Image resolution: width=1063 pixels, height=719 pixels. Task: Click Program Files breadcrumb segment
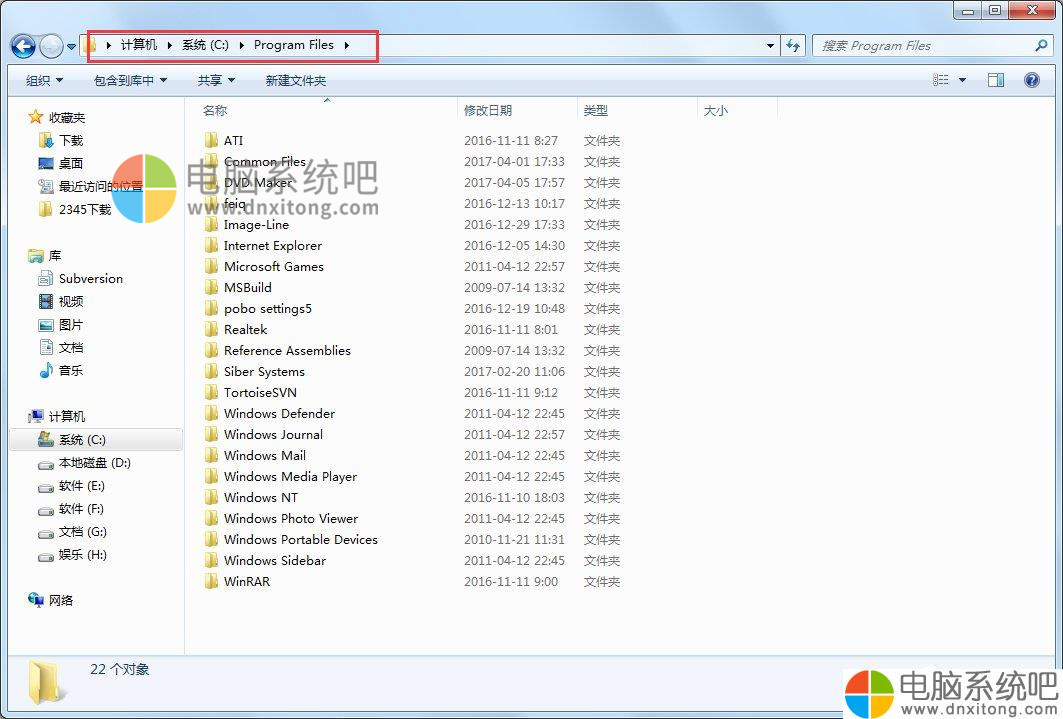pos(294,45)
